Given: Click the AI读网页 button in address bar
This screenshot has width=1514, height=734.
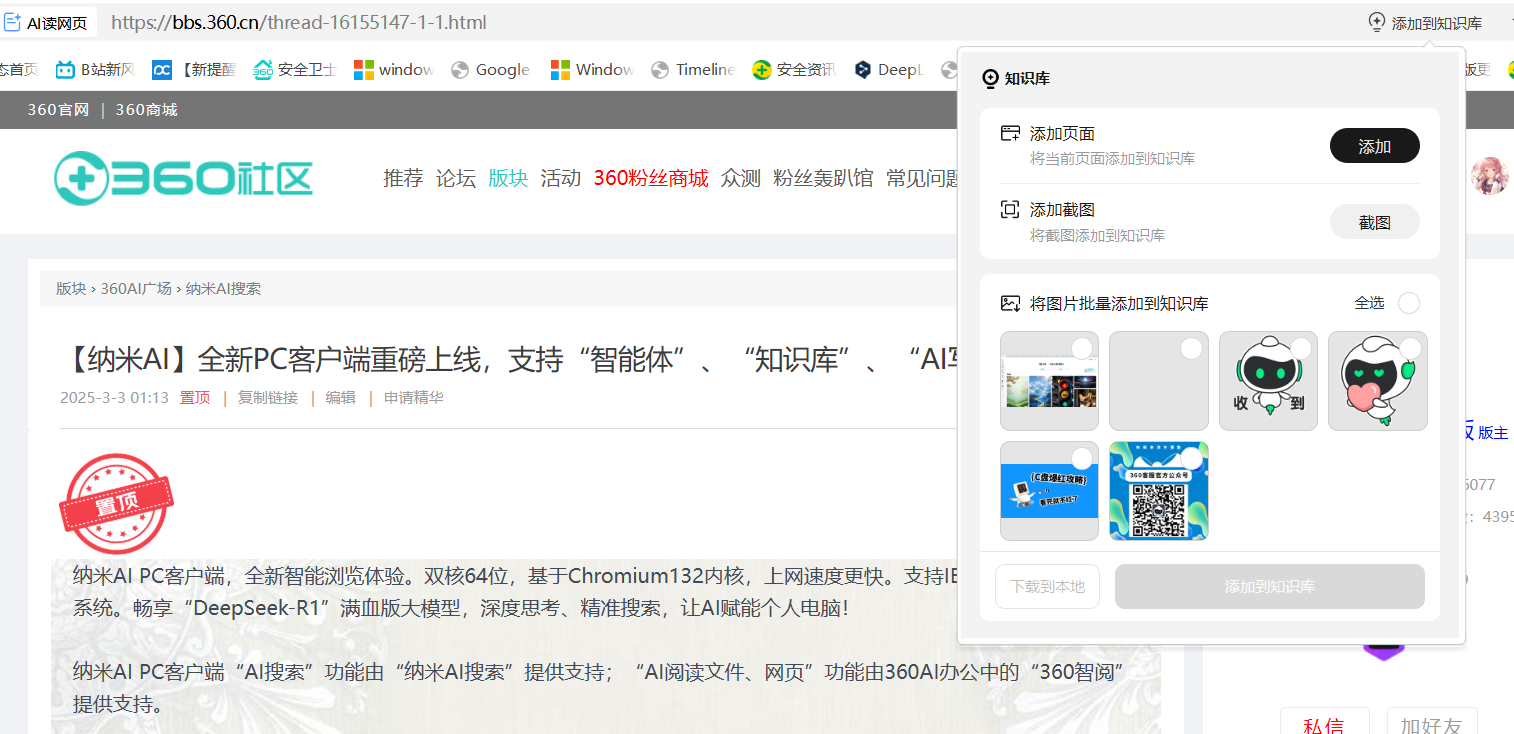Looking at the screenshot, I should [x=46, y=22].
